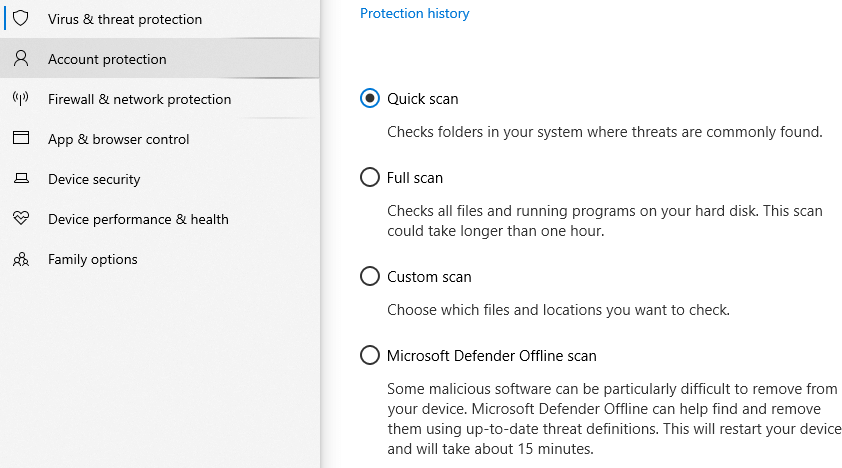Viewport: 842px width, 468px height.
Task: Open Device performance & health page
Action: (x=159, y=219)
